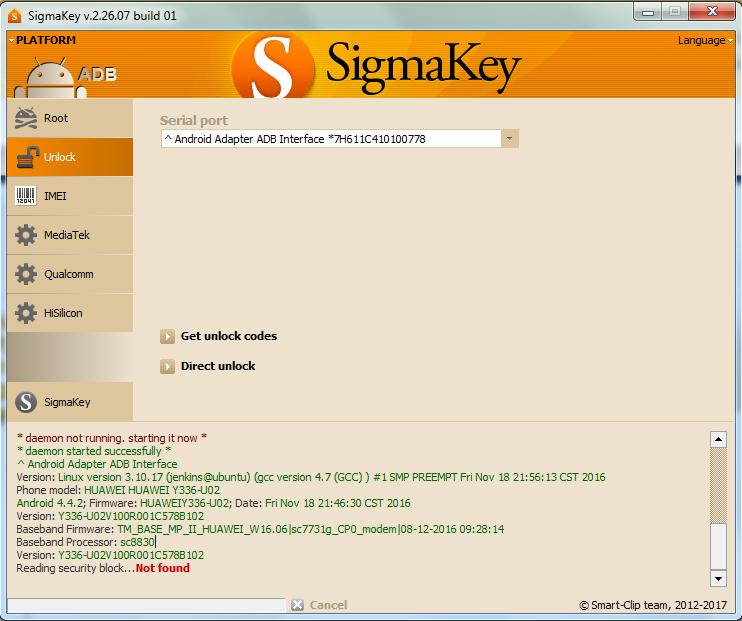
Task: Click the log scrollbar thumb
Action: [718, 546]
